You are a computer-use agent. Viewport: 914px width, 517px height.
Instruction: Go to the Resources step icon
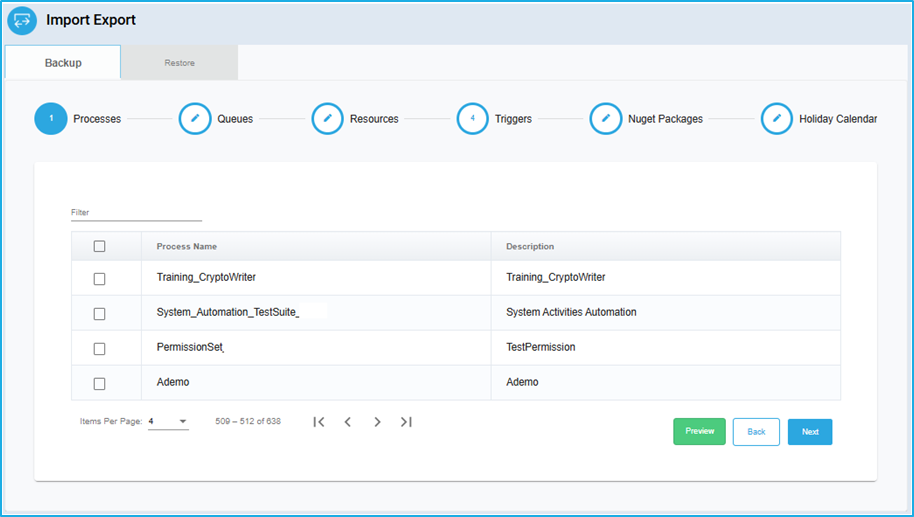click(328, 118)
